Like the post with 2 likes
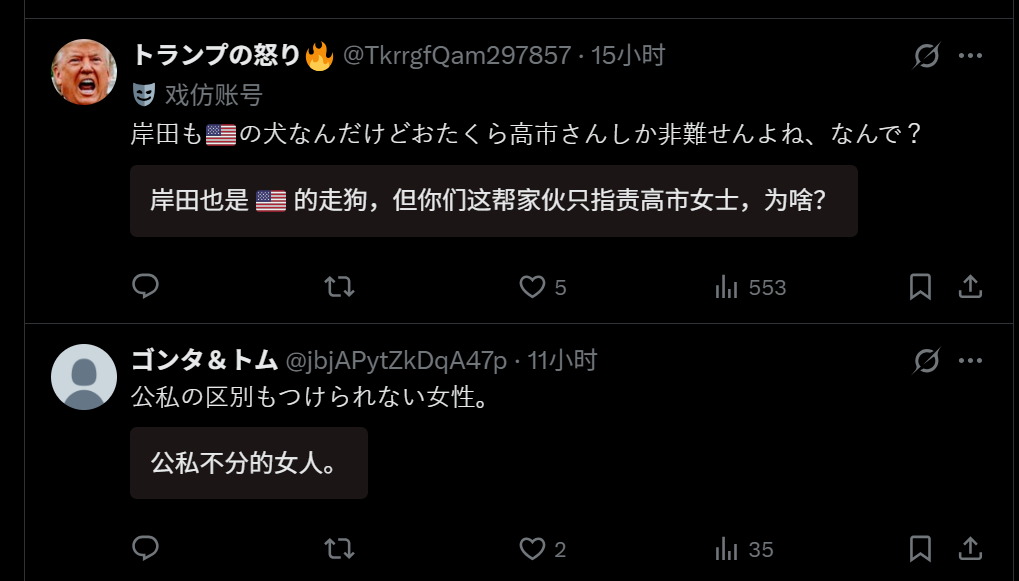The width and height of the screenshot is (1019, 581). (x=543, y=549)
